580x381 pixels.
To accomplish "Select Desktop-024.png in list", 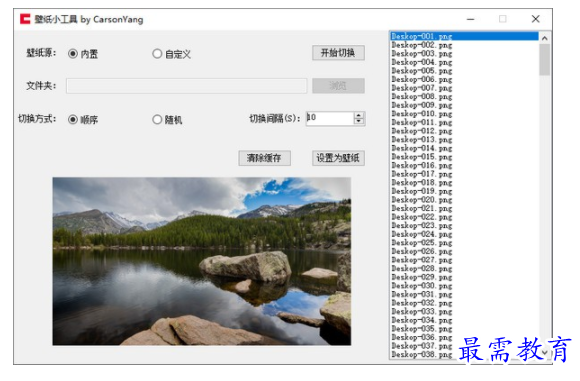I will point(422,234).
